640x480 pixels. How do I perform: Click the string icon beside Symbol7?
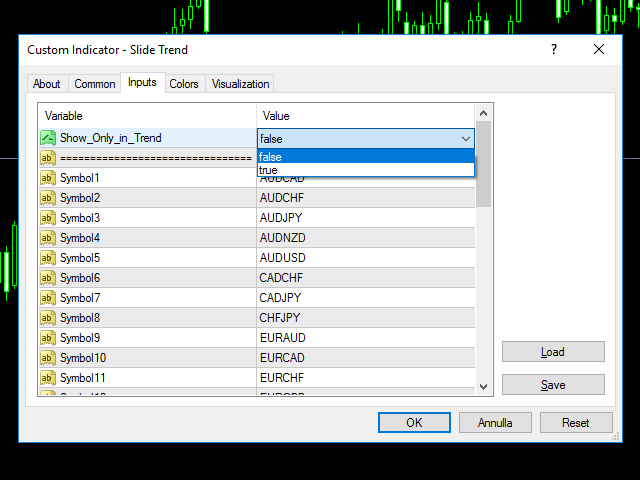pyautogui.click(x=47, y=298)
